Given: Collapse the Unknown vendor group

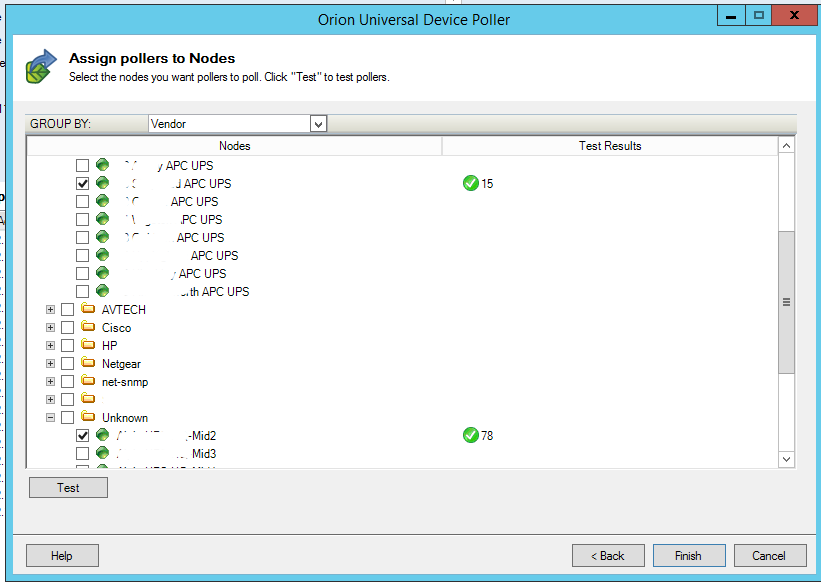Looking at the screenshot, I should [50, 417].
